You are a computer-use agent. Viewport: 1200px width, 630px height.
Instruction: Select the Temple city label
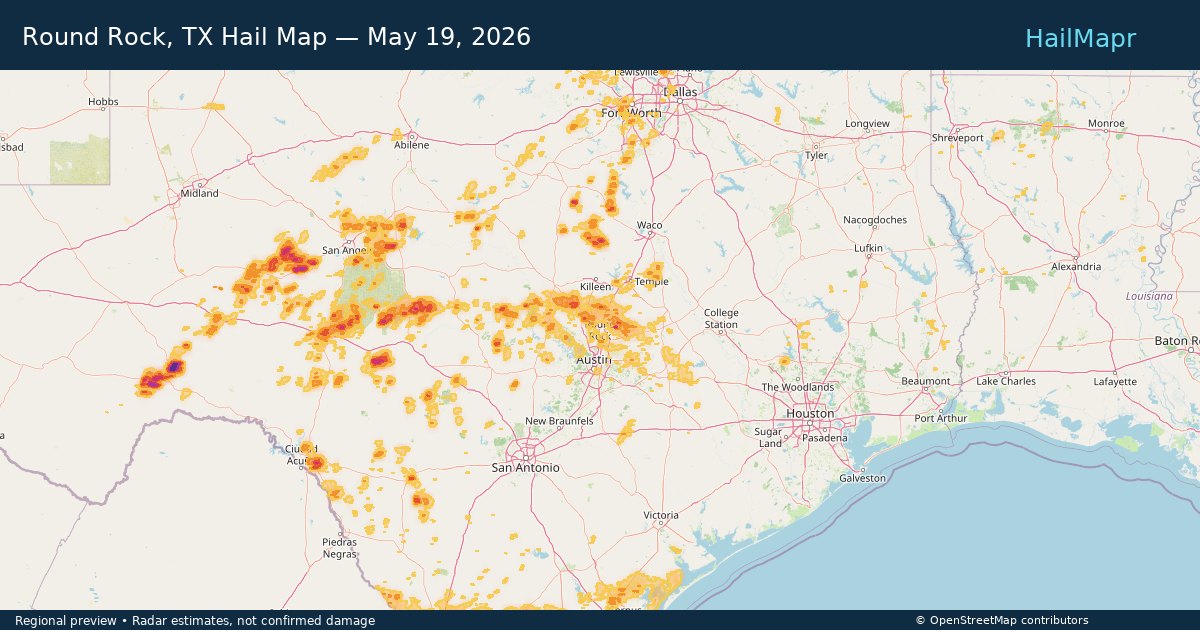click(x=651, y=282)
